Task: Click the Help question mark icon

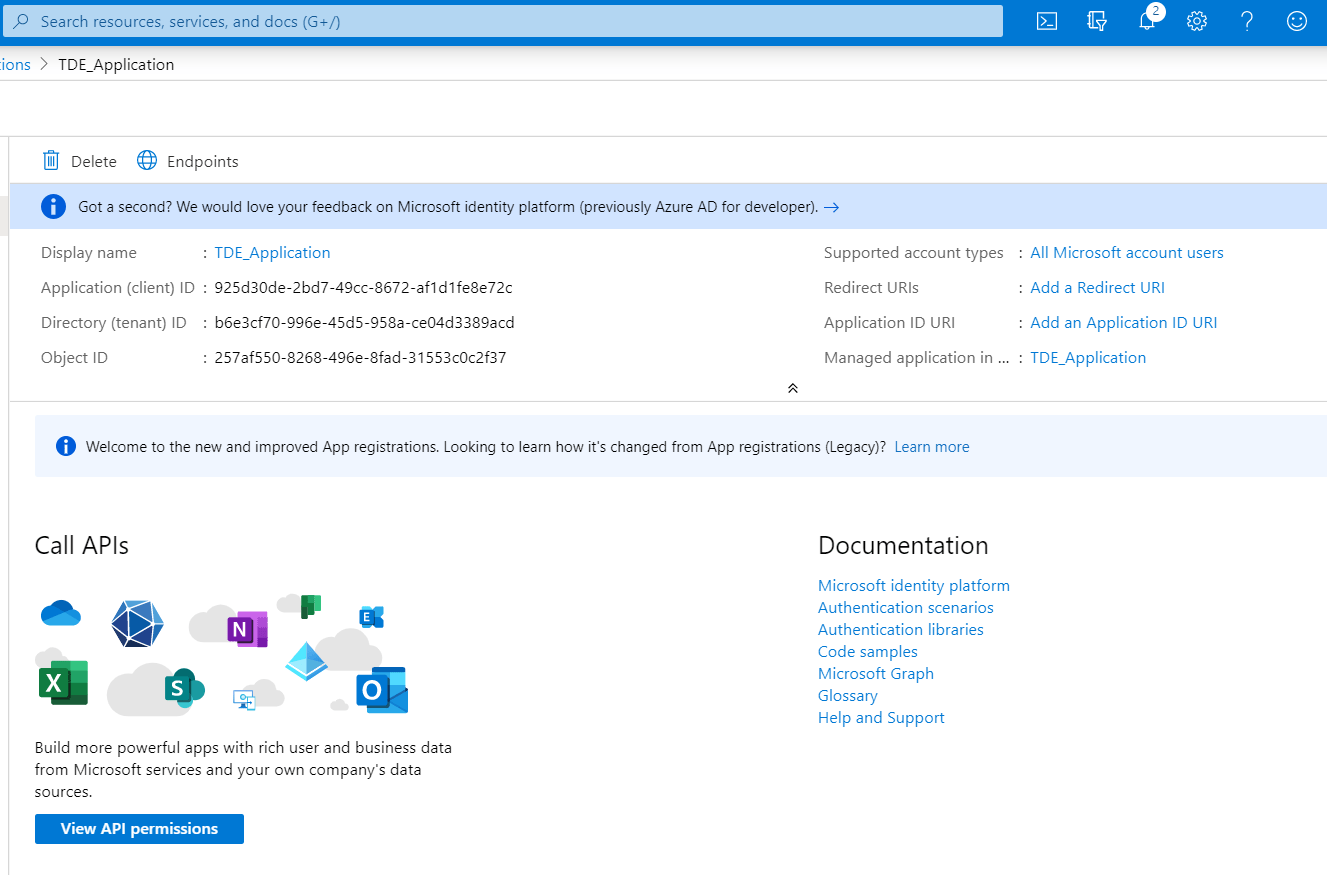Action: (x=1247, y=21)
